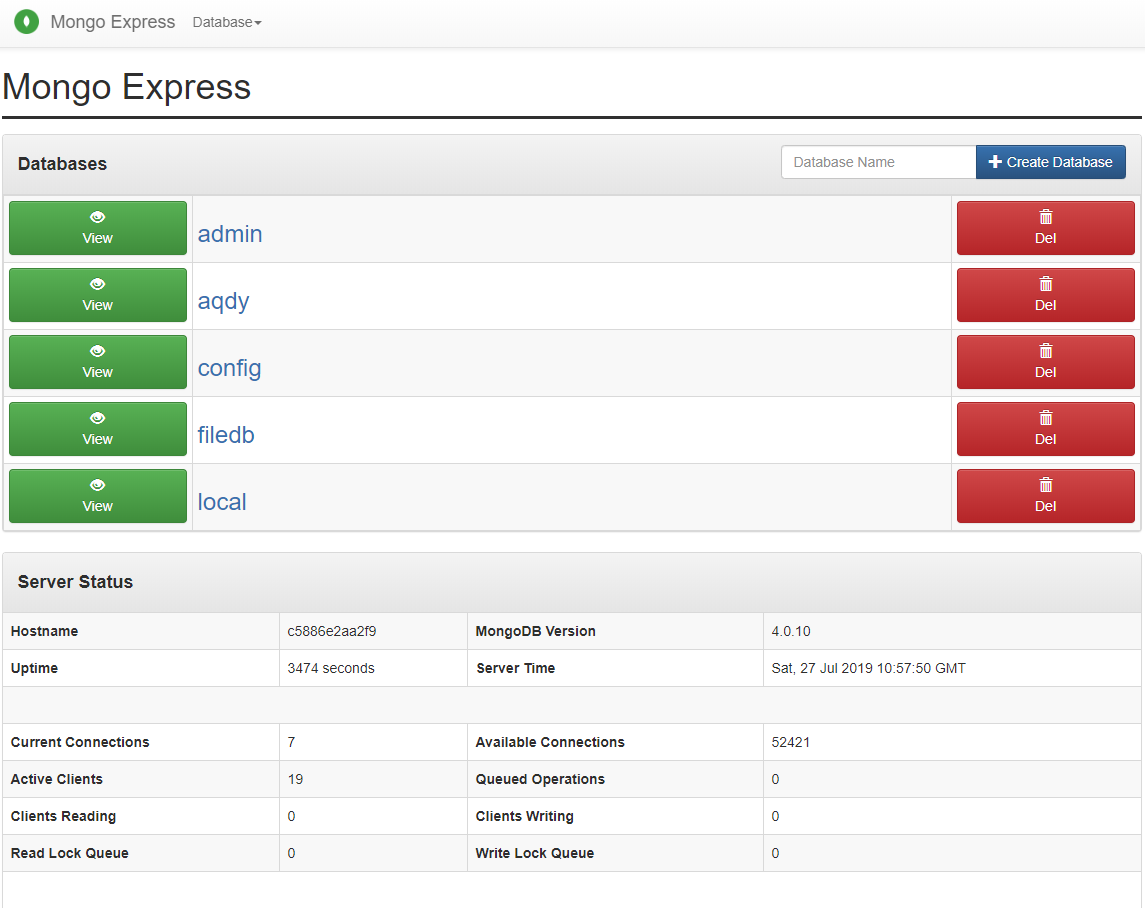Screen dimensions: 1145x908
Task: Select uptime value 3474 seconds
Action: click(x=331, y=668)
